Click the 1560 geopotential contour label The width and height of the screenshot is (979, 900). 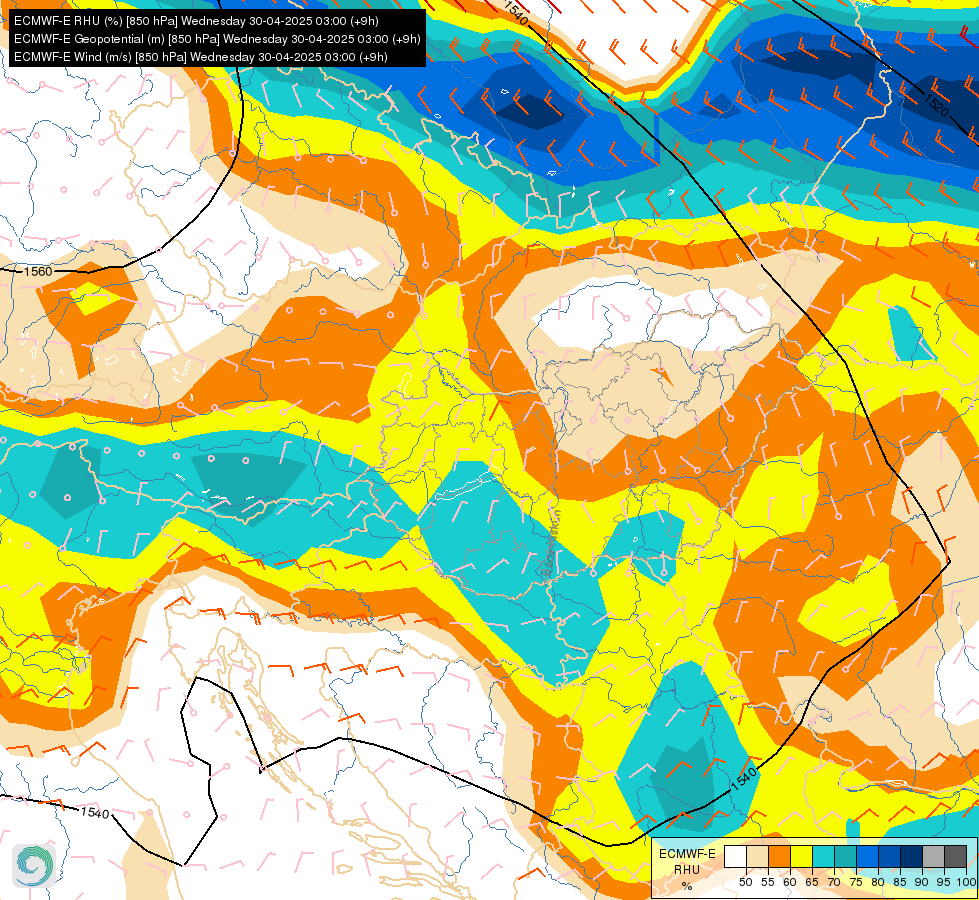coord(38,271)
